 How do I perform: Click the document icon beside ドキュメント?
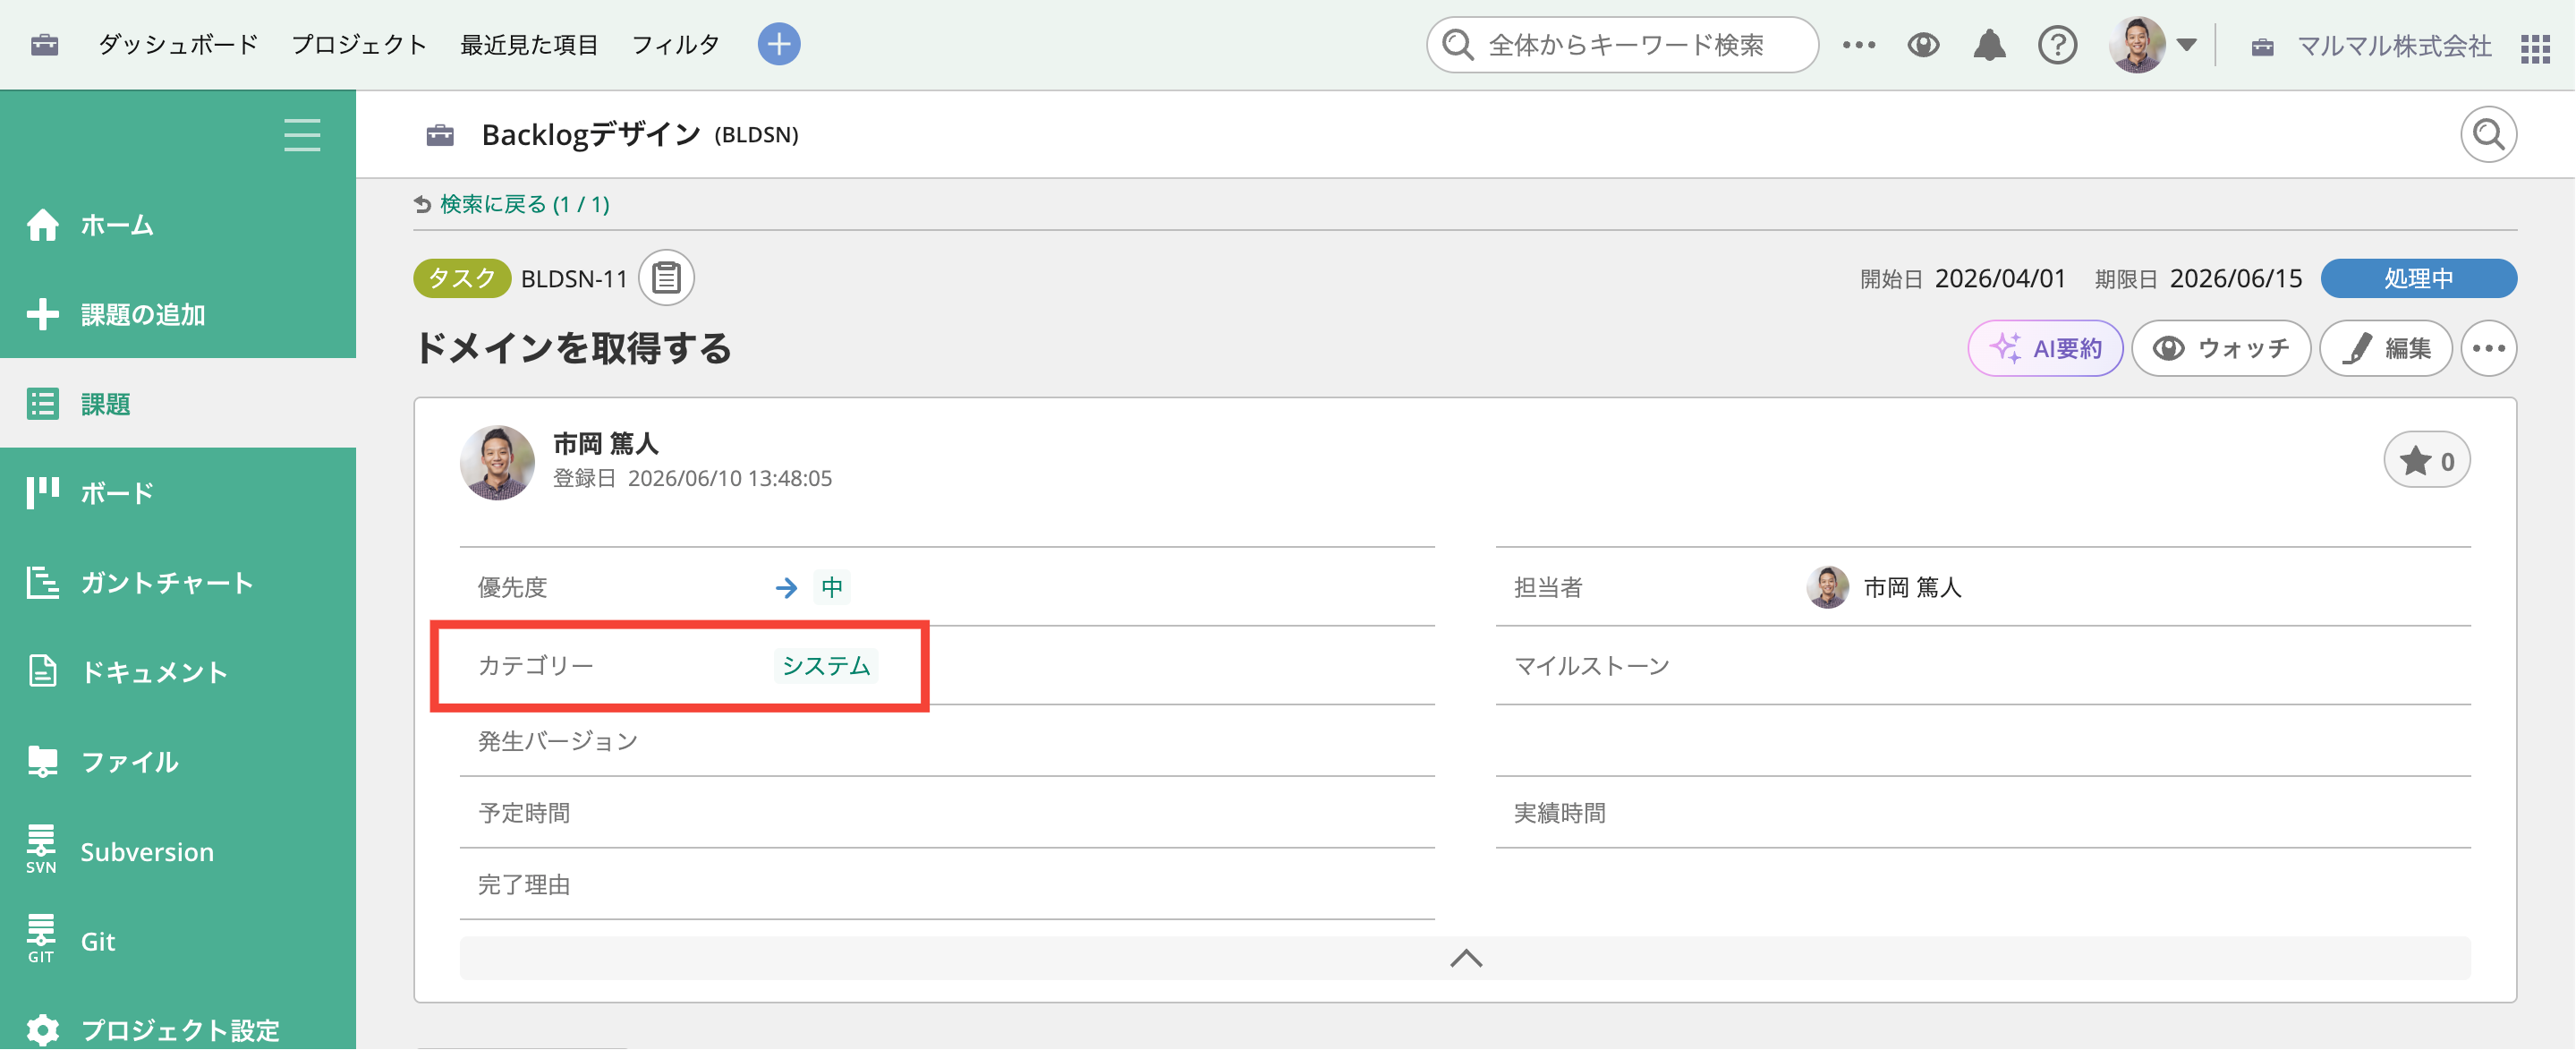(x=42, y=671)
